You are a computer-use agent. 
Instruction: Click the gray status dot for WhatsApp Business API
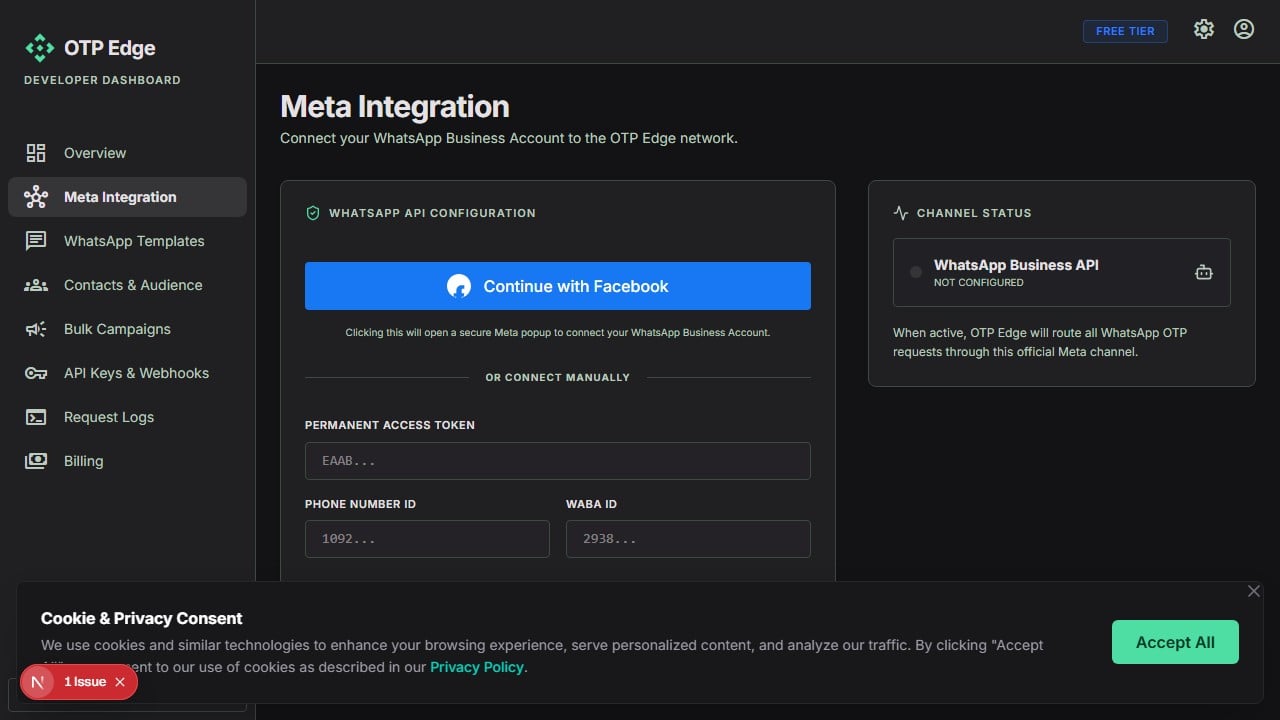[916, 272]
